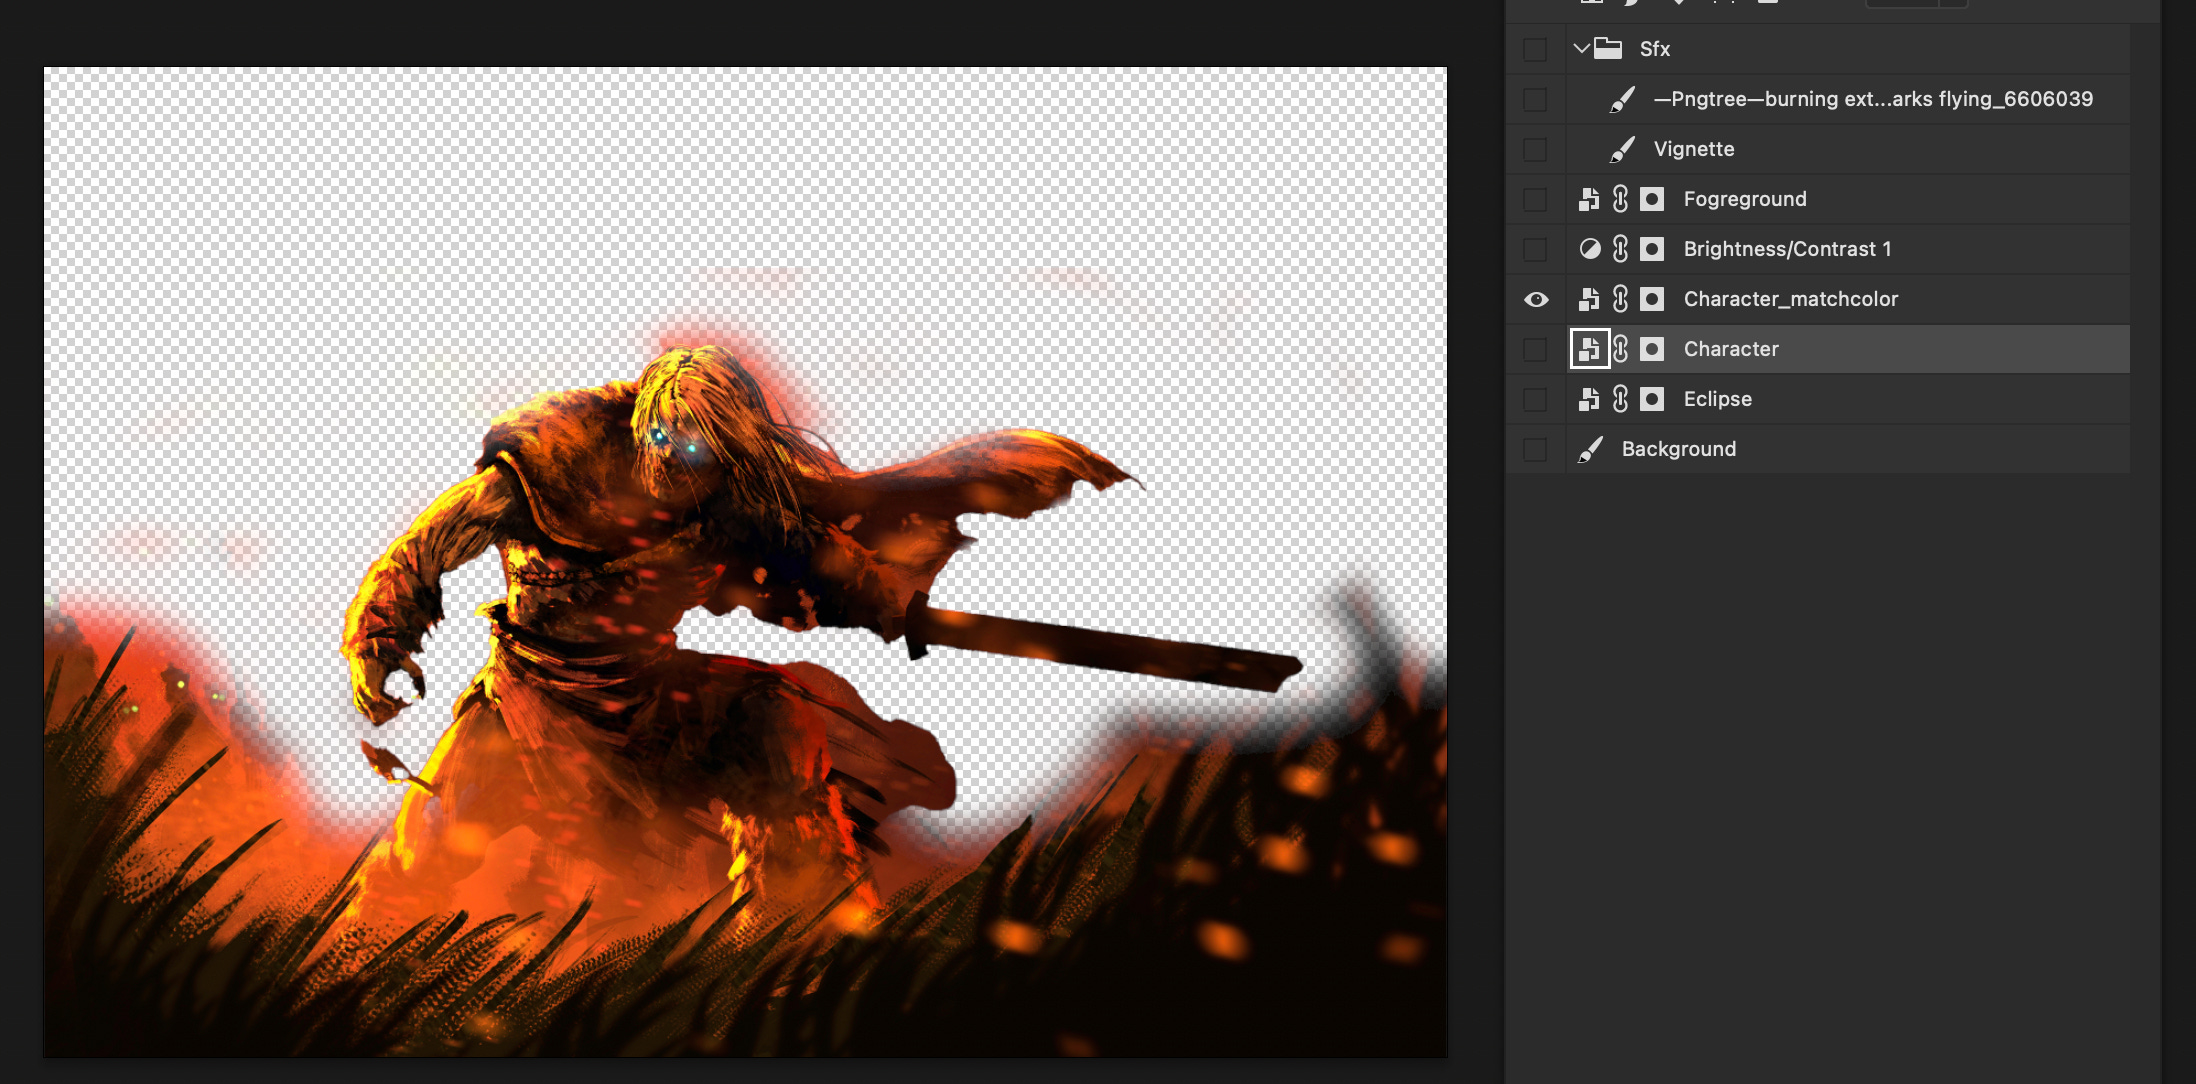Click the highlighted Character smart object icon

point(1590,349)
